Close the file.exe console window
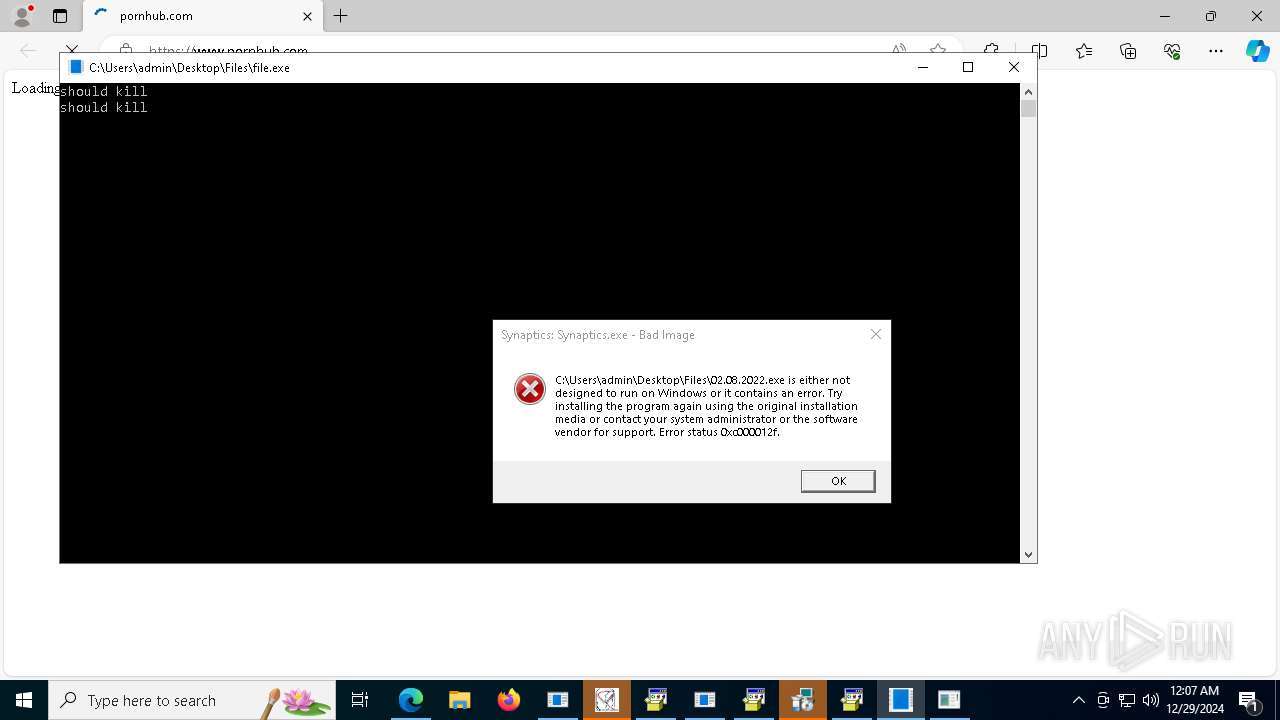This screenshot has width=1280, height=720. coord(1014,67)
